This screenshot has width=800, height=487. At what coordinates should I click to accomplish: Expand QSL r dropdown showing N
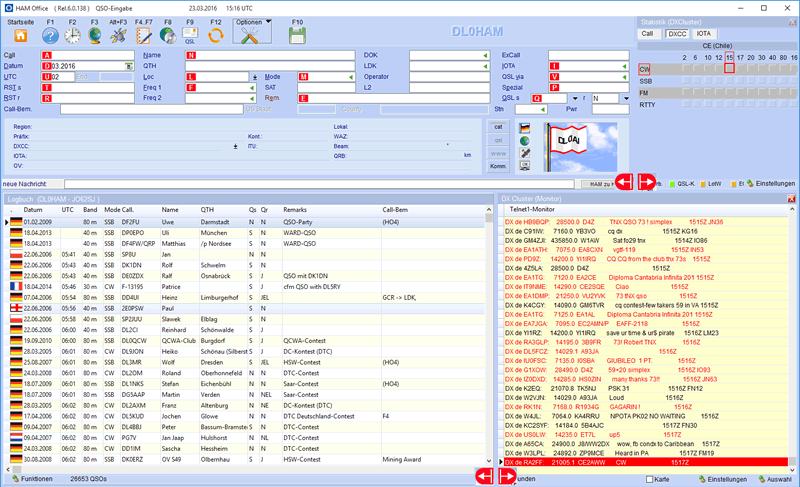coord(626,98)
